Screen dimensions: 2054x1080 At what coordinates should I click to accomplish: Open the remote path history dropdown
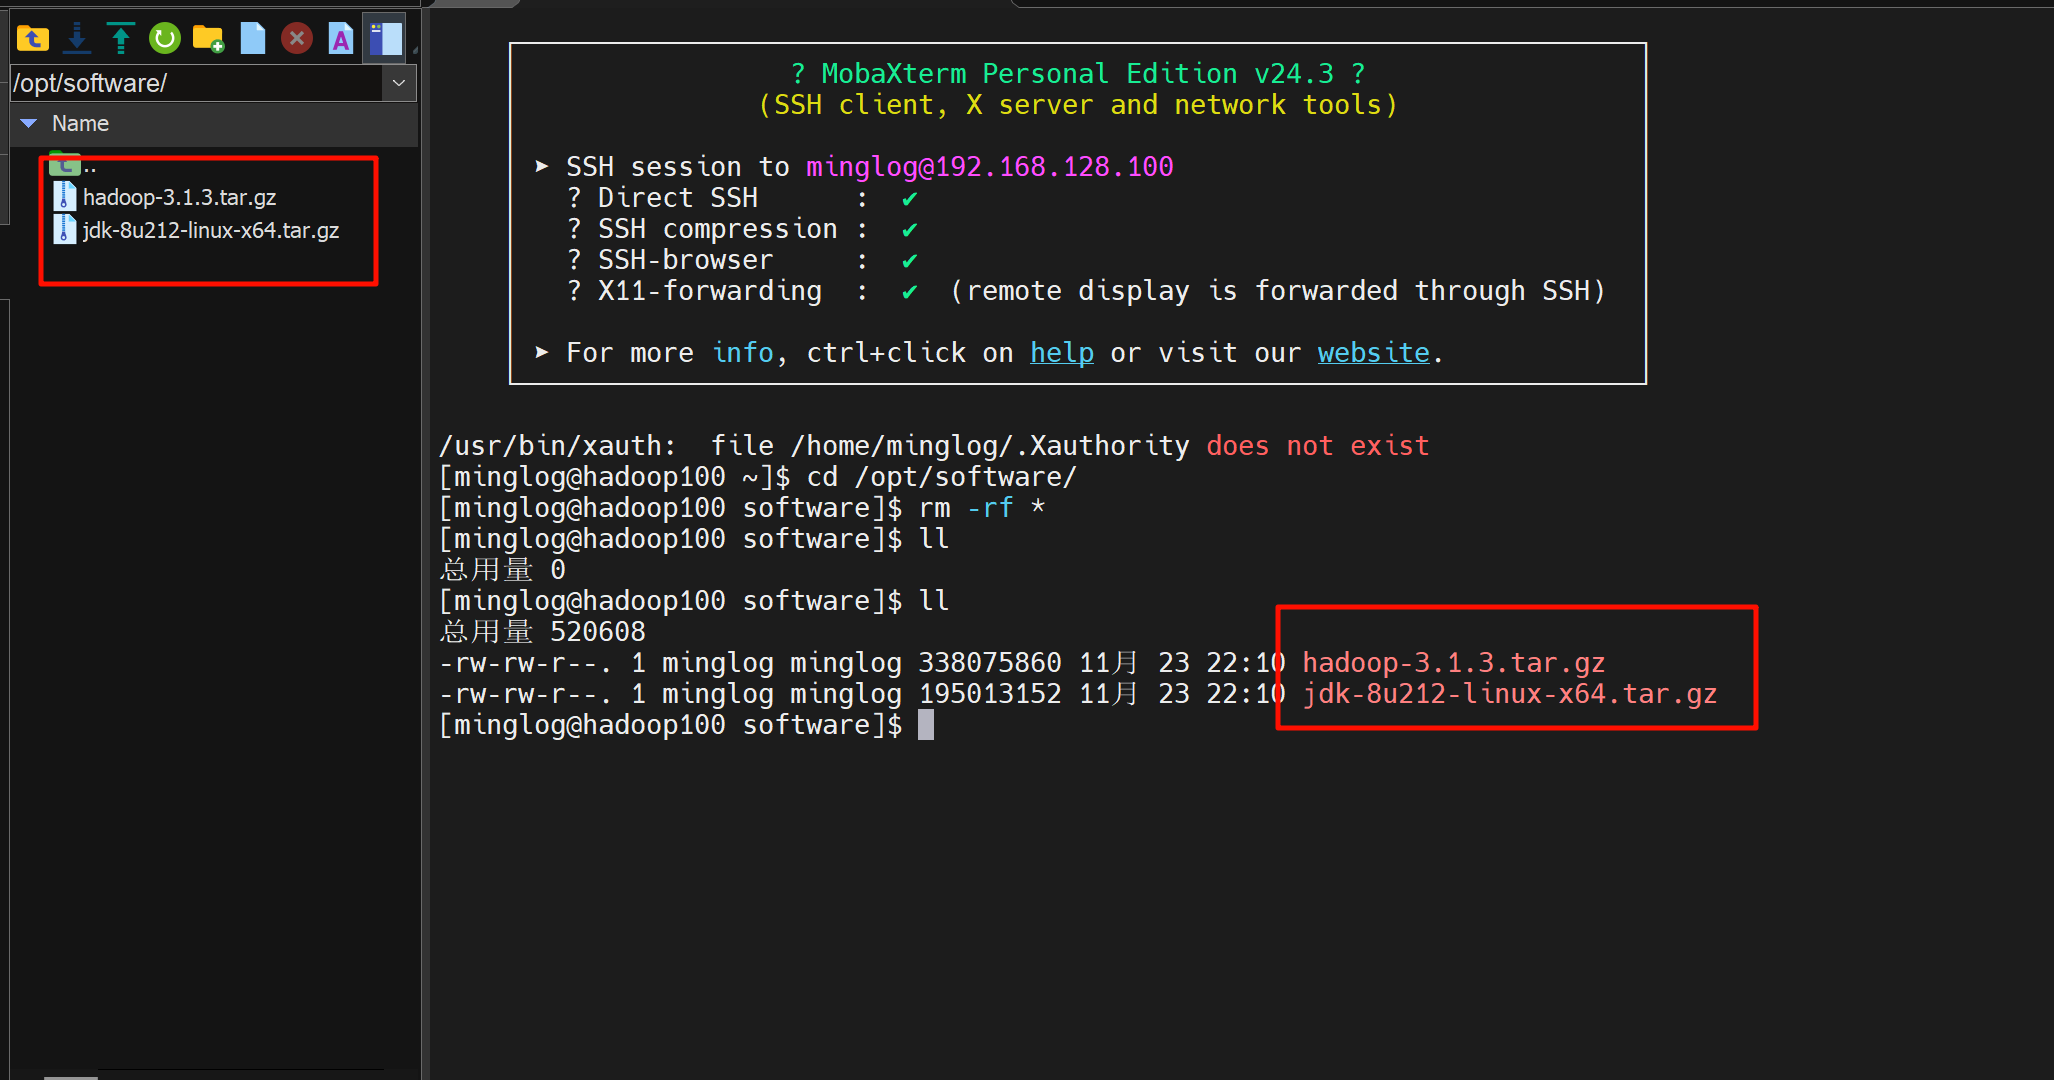pyautogui.click(x=399, y=83)
